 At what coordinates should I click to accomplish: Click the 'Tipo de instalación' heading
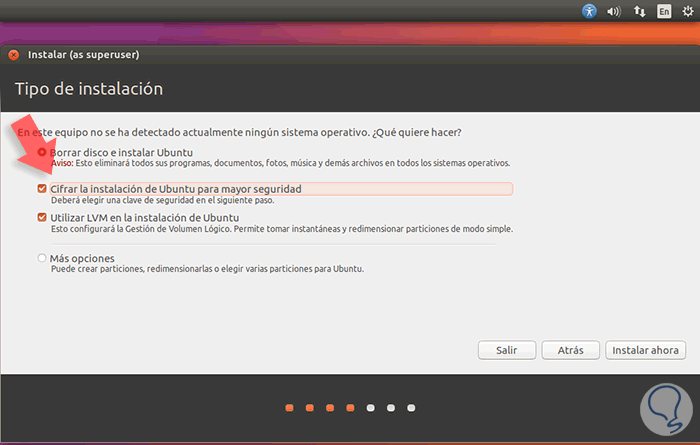click(x=89, y=89)
